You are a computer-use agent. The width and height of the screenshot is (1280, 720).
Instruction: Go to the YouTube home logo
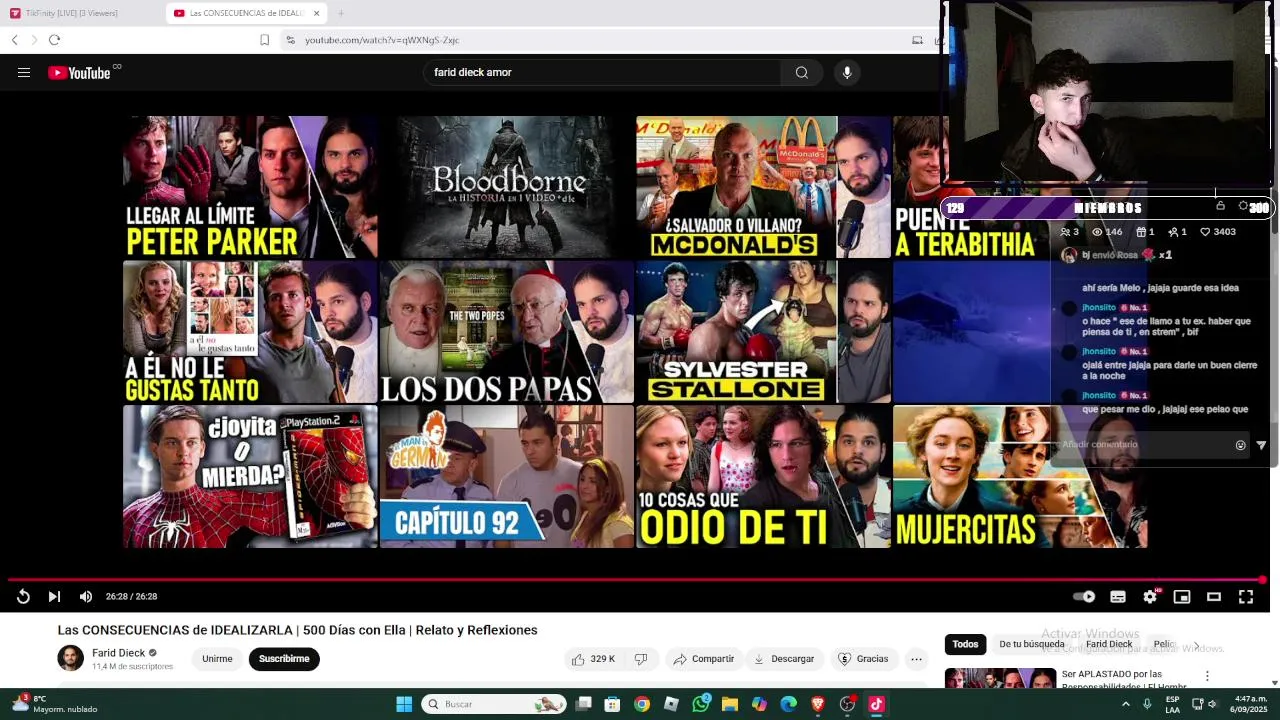[79, 72]
